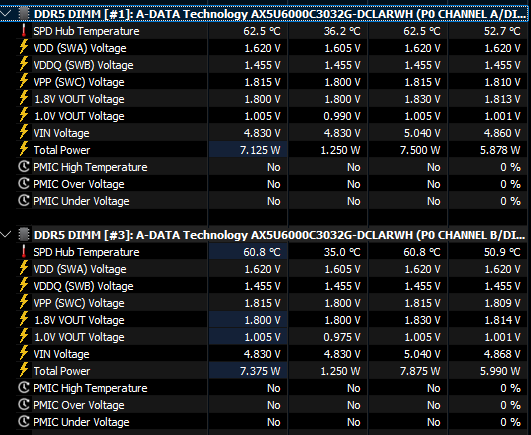Click DIMM #1 current Total Power 7.125 W

pyautogui.click(x=260, y=150)
